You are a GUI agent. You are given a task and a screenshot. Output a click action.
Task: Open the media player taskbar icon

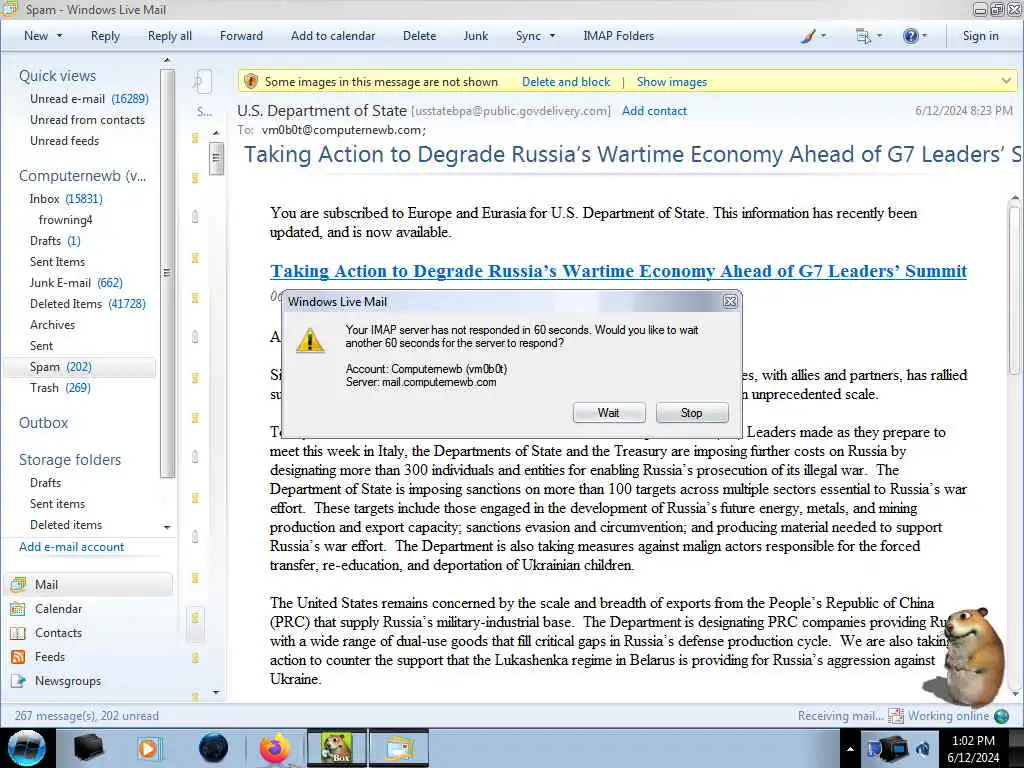(x=148, y=748)
